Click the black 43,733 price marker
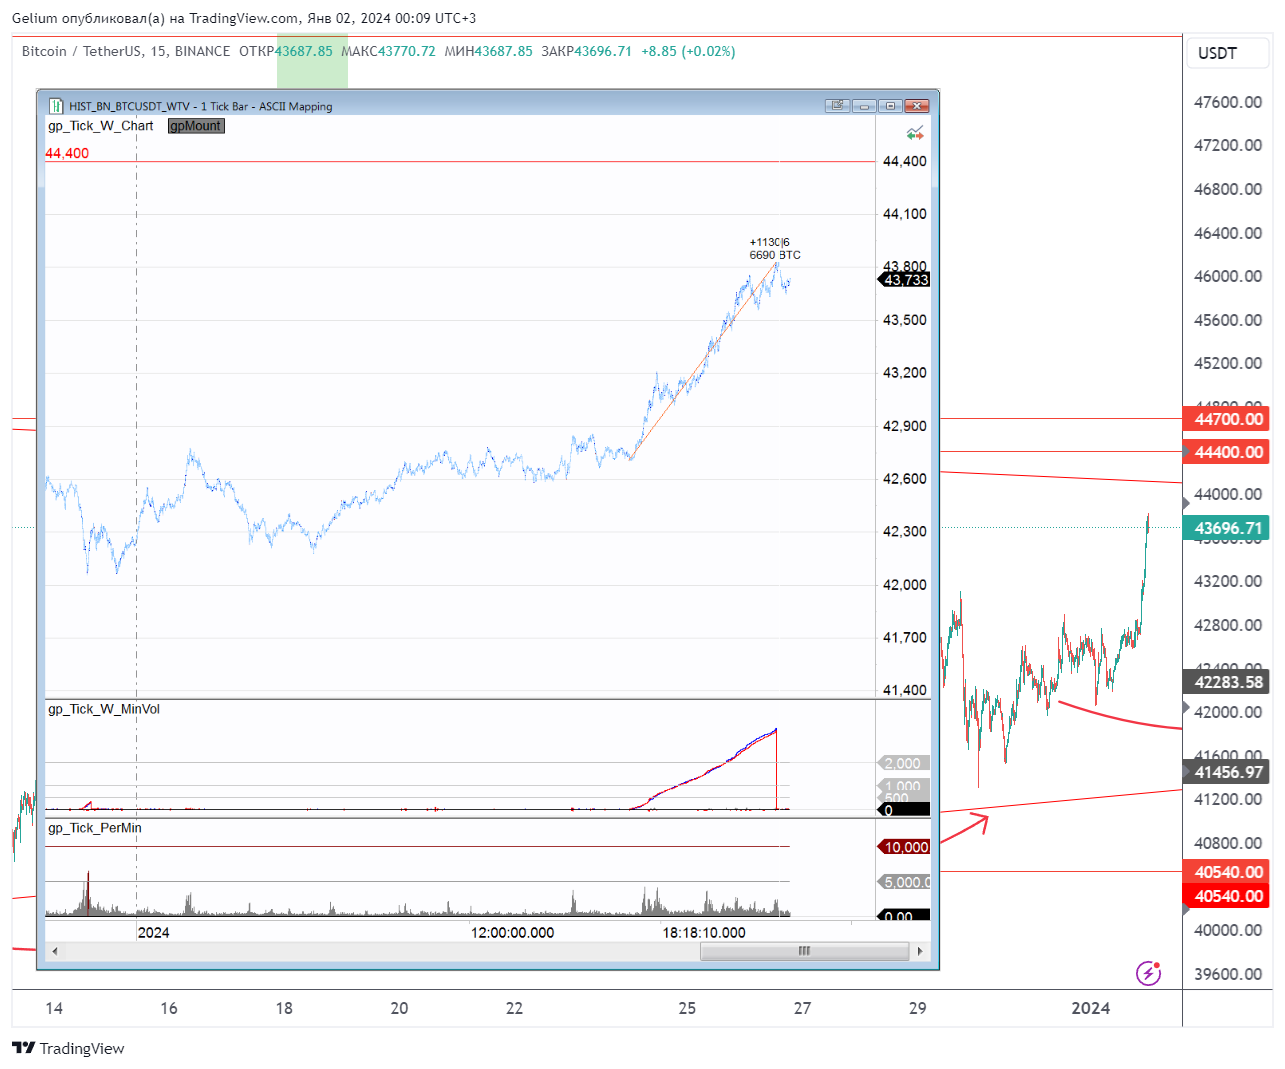The height and width of the screenshot is (1069, 1285). [x=905, y=280]
